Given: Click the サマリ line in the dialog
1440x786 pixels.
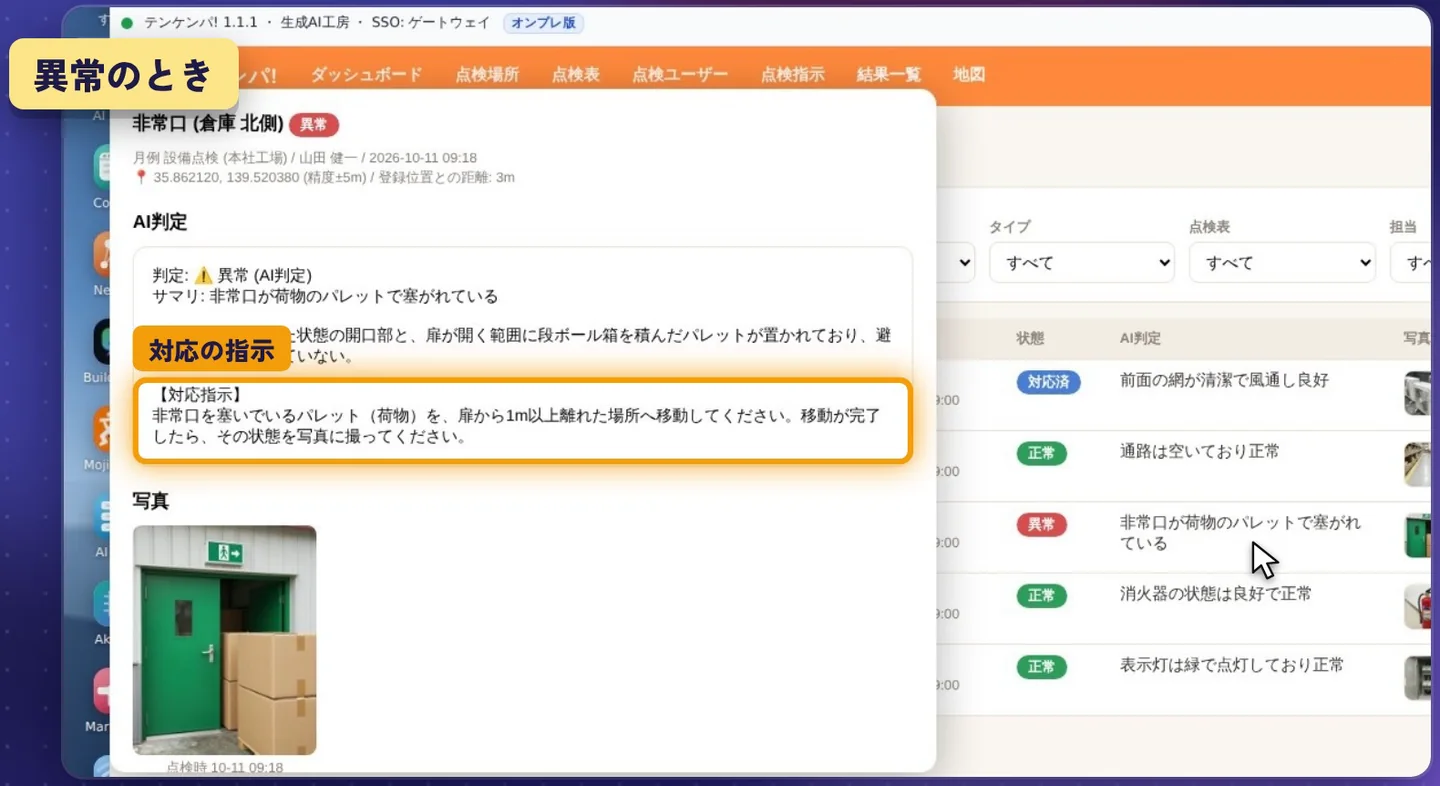Looking at the screenshot, I should tap(325, 296).
